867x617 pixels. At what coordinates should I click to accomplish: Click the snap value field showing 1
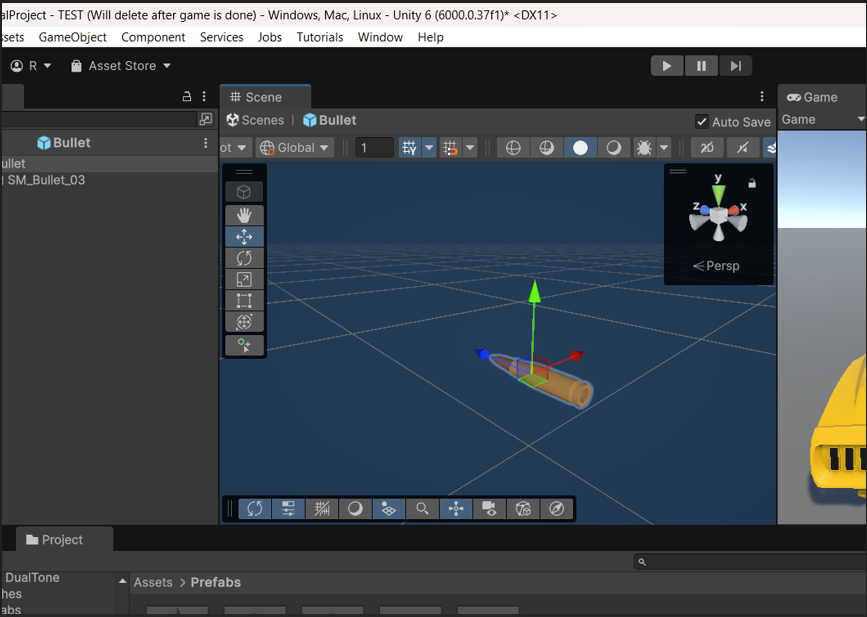tap(374, 148)
